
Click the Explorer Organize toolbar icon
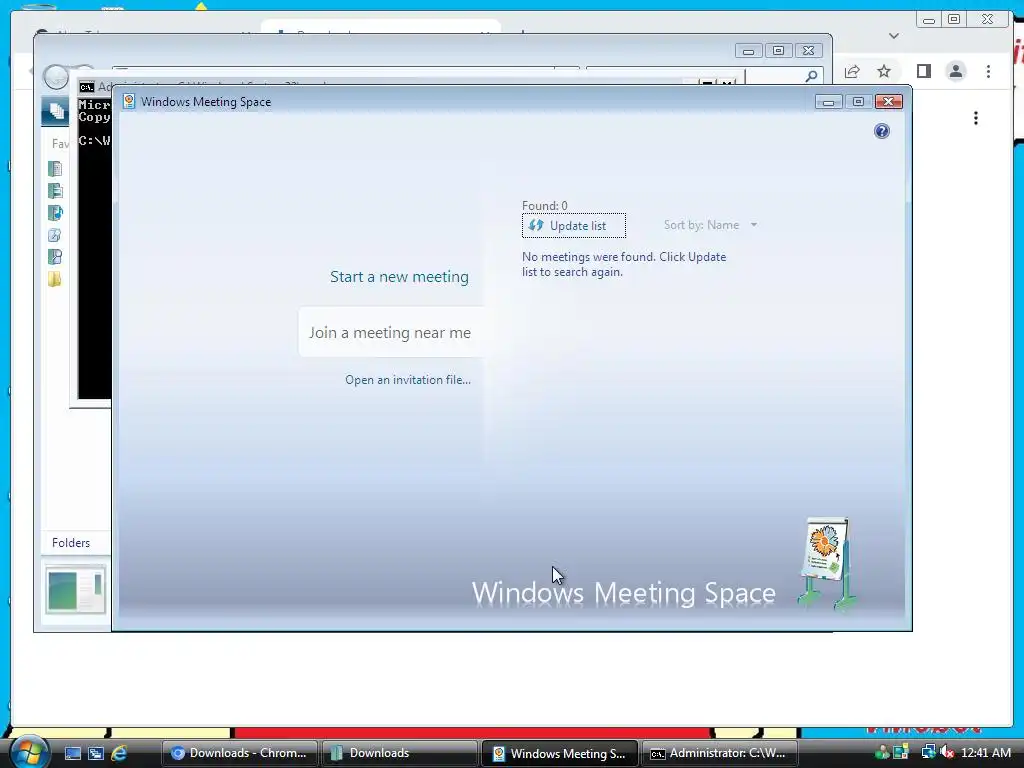coord(55,110)
